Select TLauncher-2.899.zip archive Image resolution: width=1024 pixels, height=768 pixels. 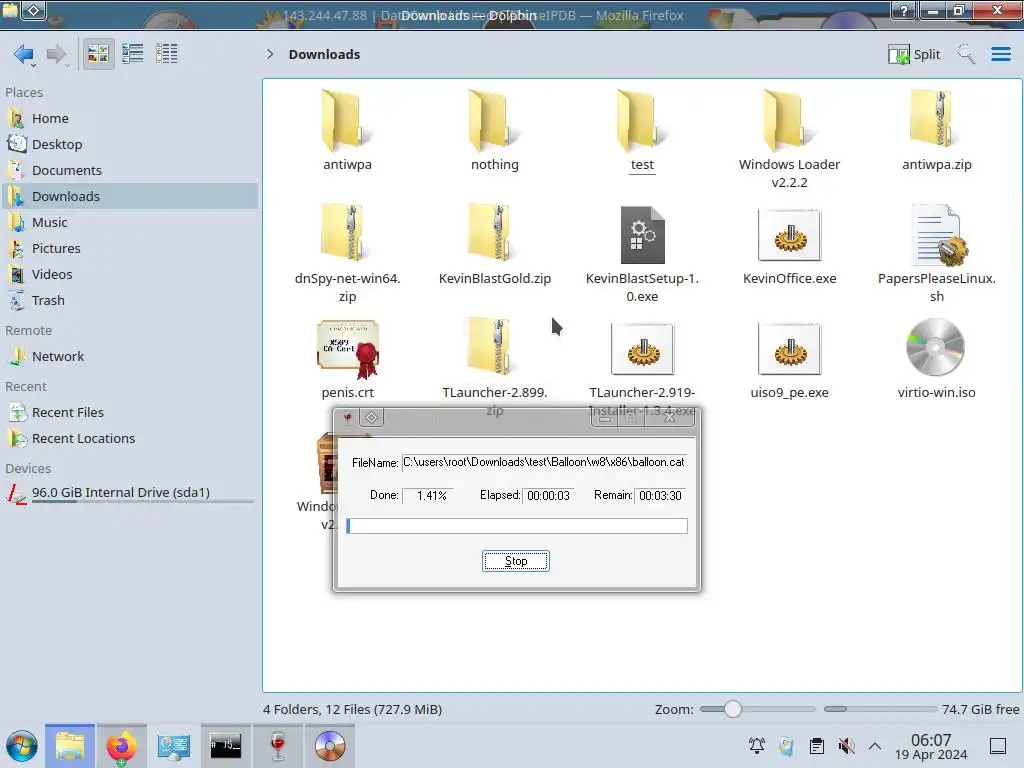coord(494,349)
